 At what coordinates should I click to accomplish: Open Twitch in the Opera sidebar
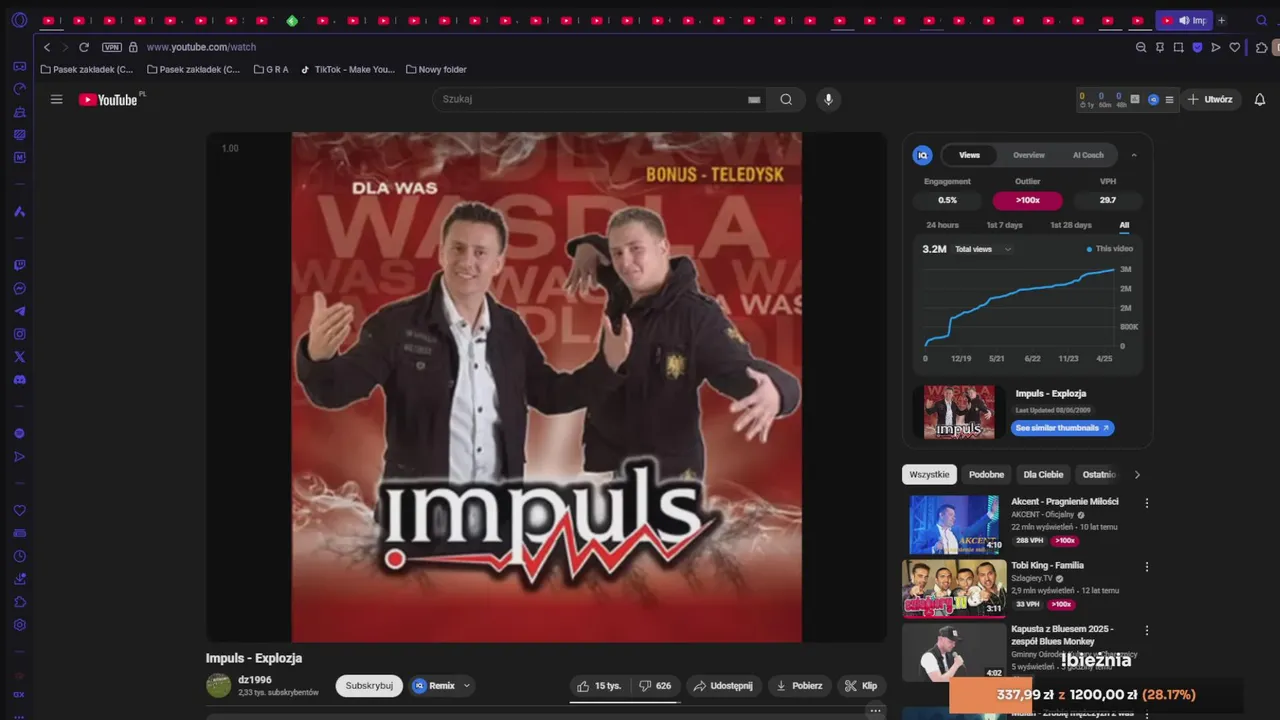click(19, 265)
